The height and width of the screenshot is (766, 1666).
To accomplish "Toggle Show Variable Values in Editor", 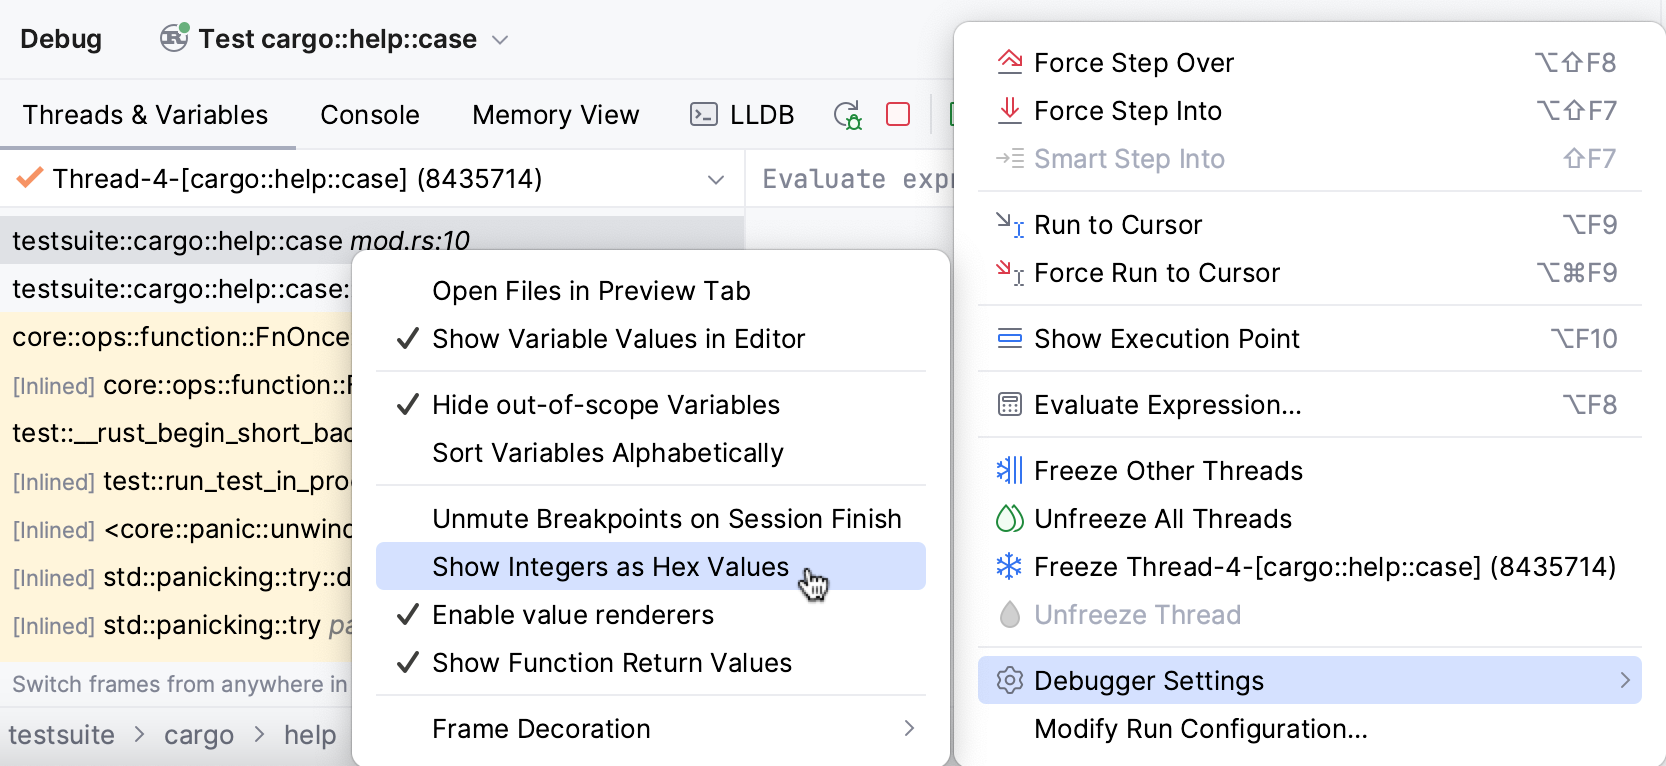I will [x=618, y=339].
